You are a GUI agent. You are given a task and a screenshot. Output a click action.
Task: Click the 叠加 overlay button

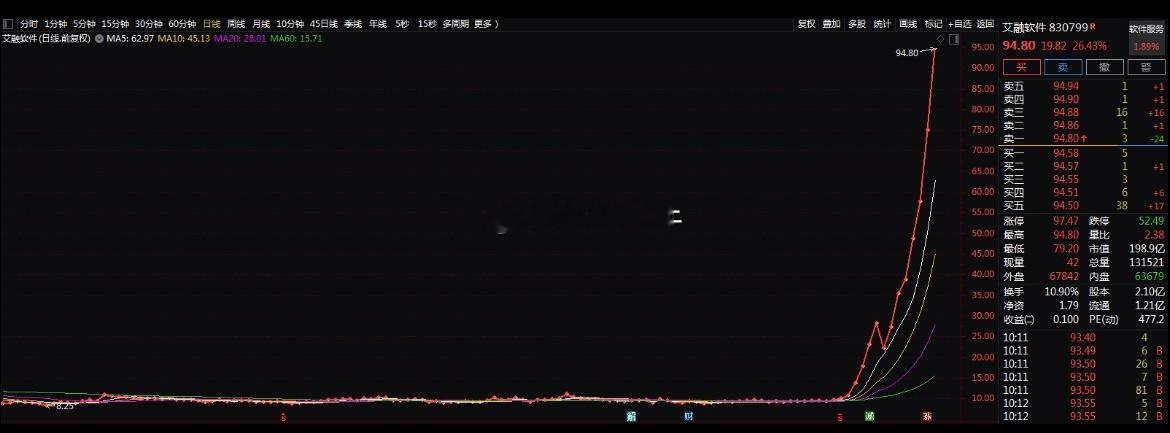click(831, 24)
